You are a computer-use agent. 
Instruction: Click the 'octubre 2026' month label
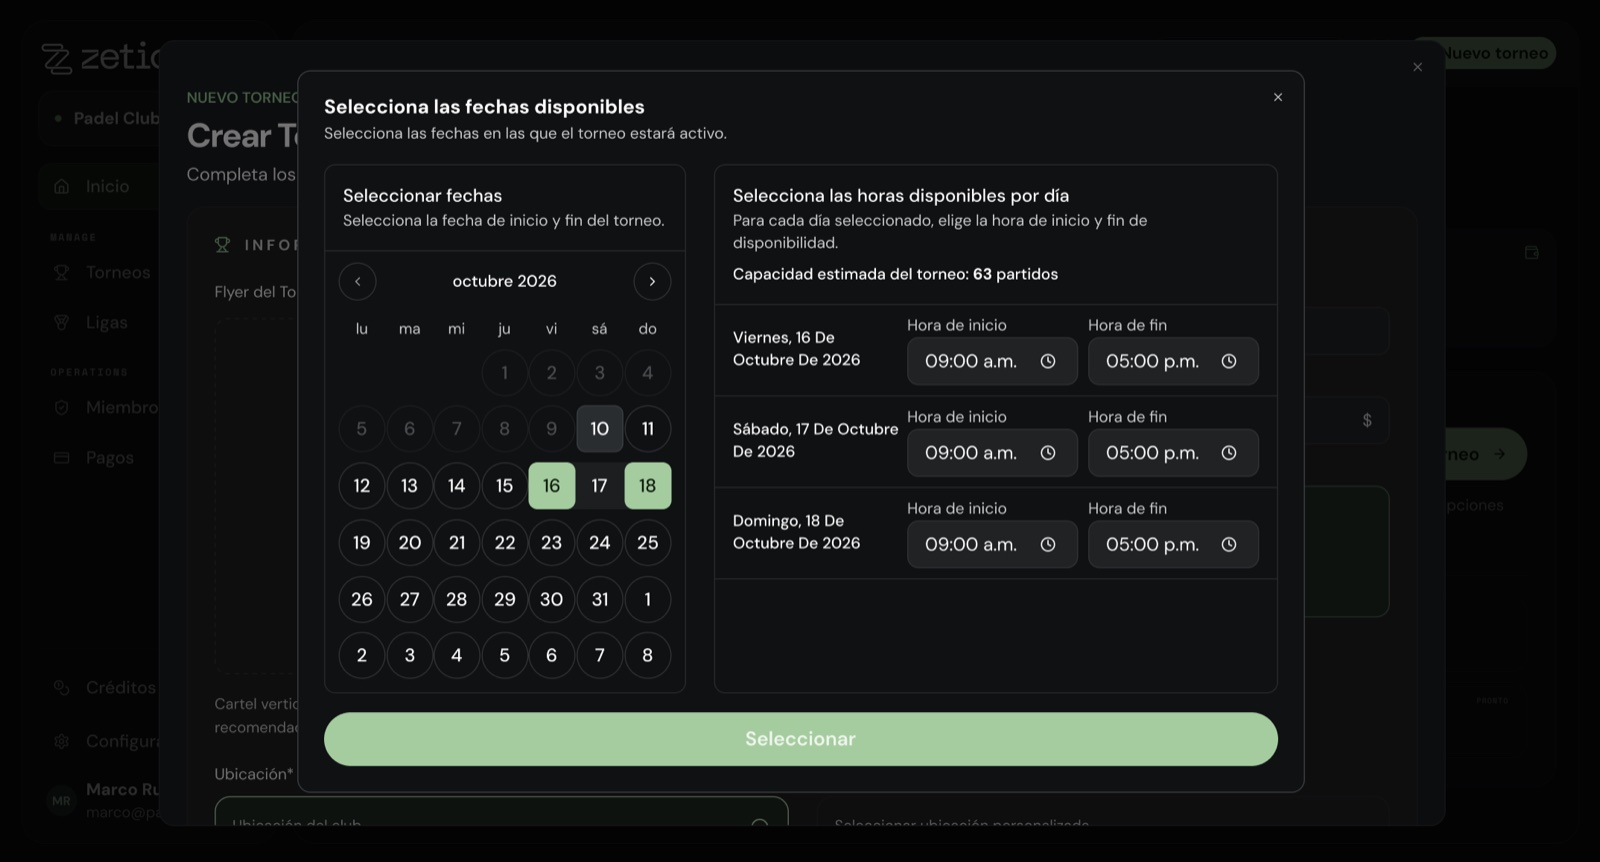pyautogui.click(x=505, y=281)
